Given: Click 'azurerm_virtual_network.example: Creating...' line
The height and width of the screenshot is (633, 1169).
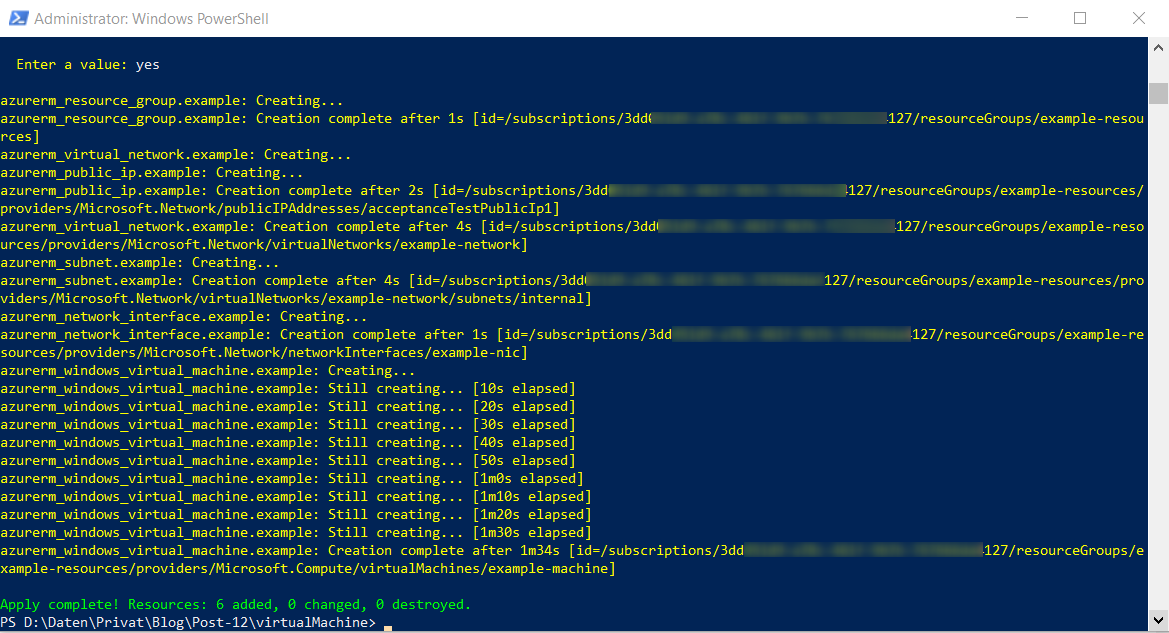Looking at the screenshot, I should (175, 154).
